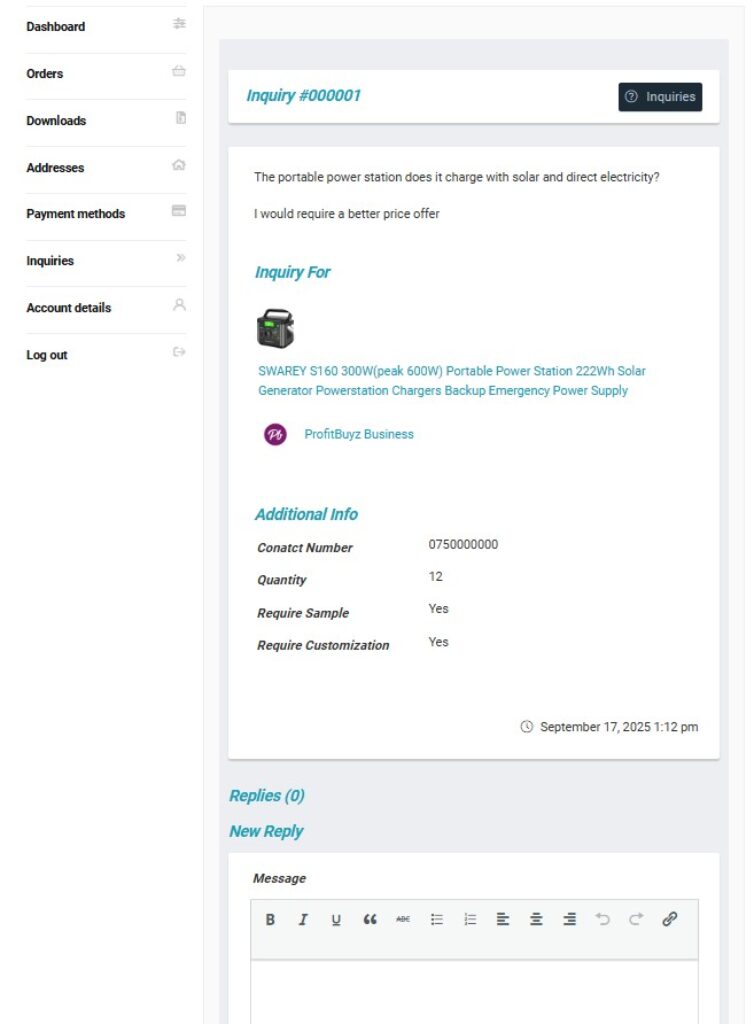Visit the ProfitBuyz Business vendor link
The height and width of the screenshot is (1024, 754).
358,434
